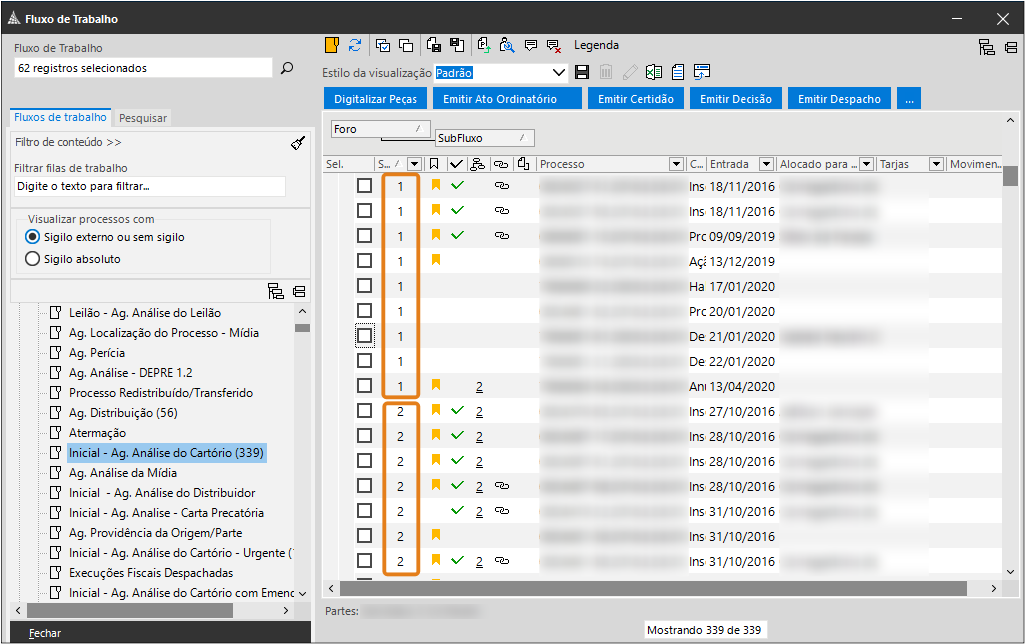Open the 'Estilo da visualização' Padrão dropdown
1025x644 pixels.
tap(559, 72)
